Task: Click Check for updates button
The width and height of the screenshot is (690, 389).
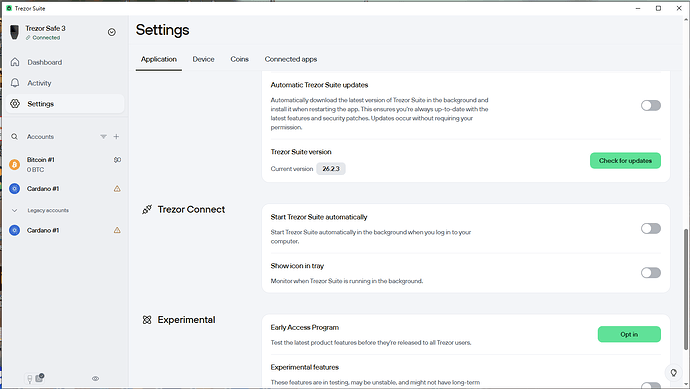Action: [625, 161]
